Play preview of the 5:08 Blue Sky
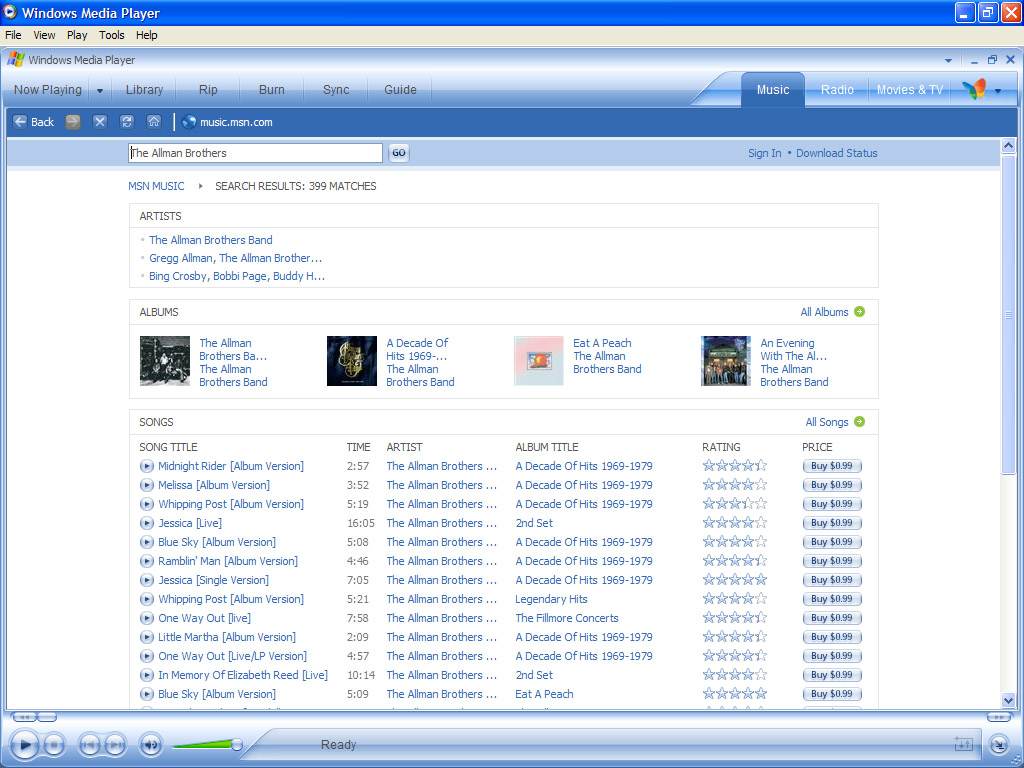 tap(147, 542)
